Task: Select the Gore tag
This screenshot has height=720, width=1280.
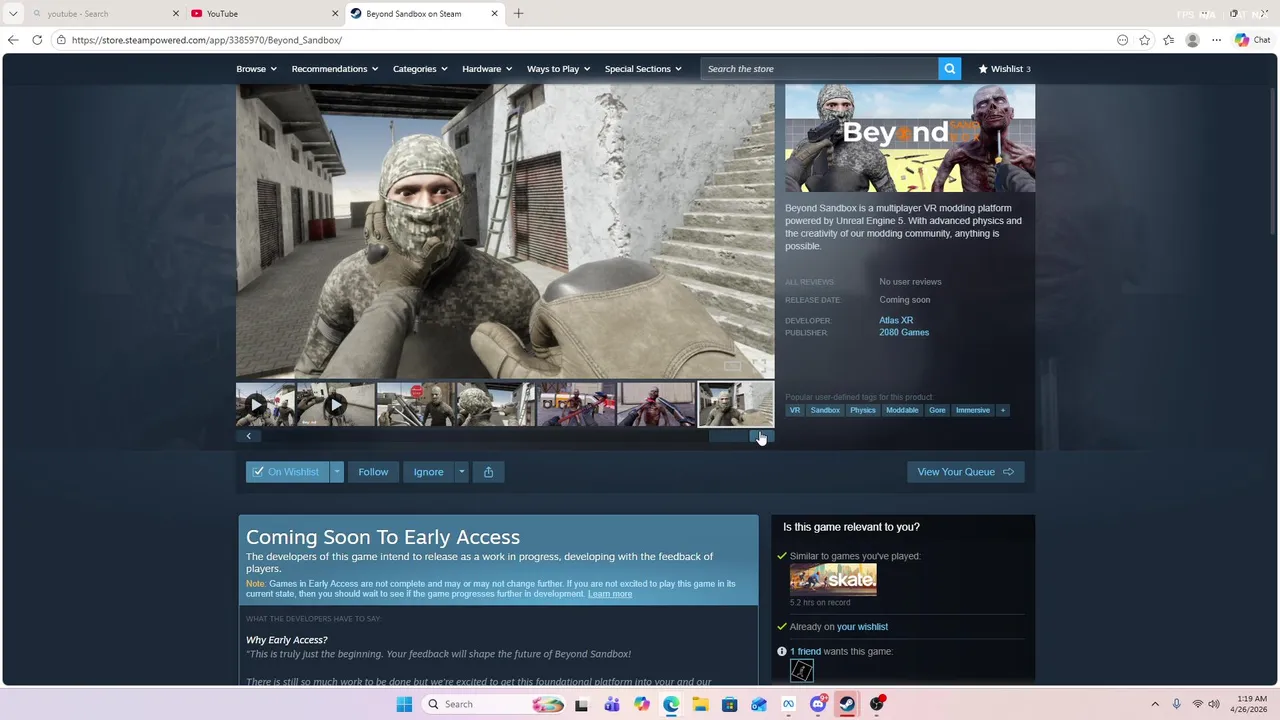Action: (937, 410)
